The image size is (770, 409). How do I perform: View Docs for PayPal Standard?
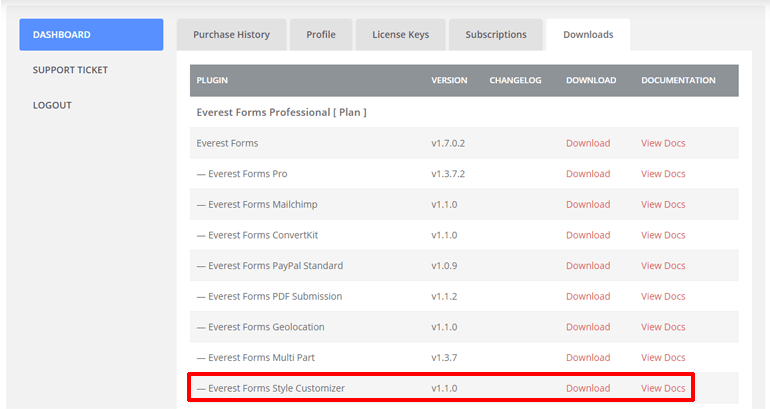point(663,266)
